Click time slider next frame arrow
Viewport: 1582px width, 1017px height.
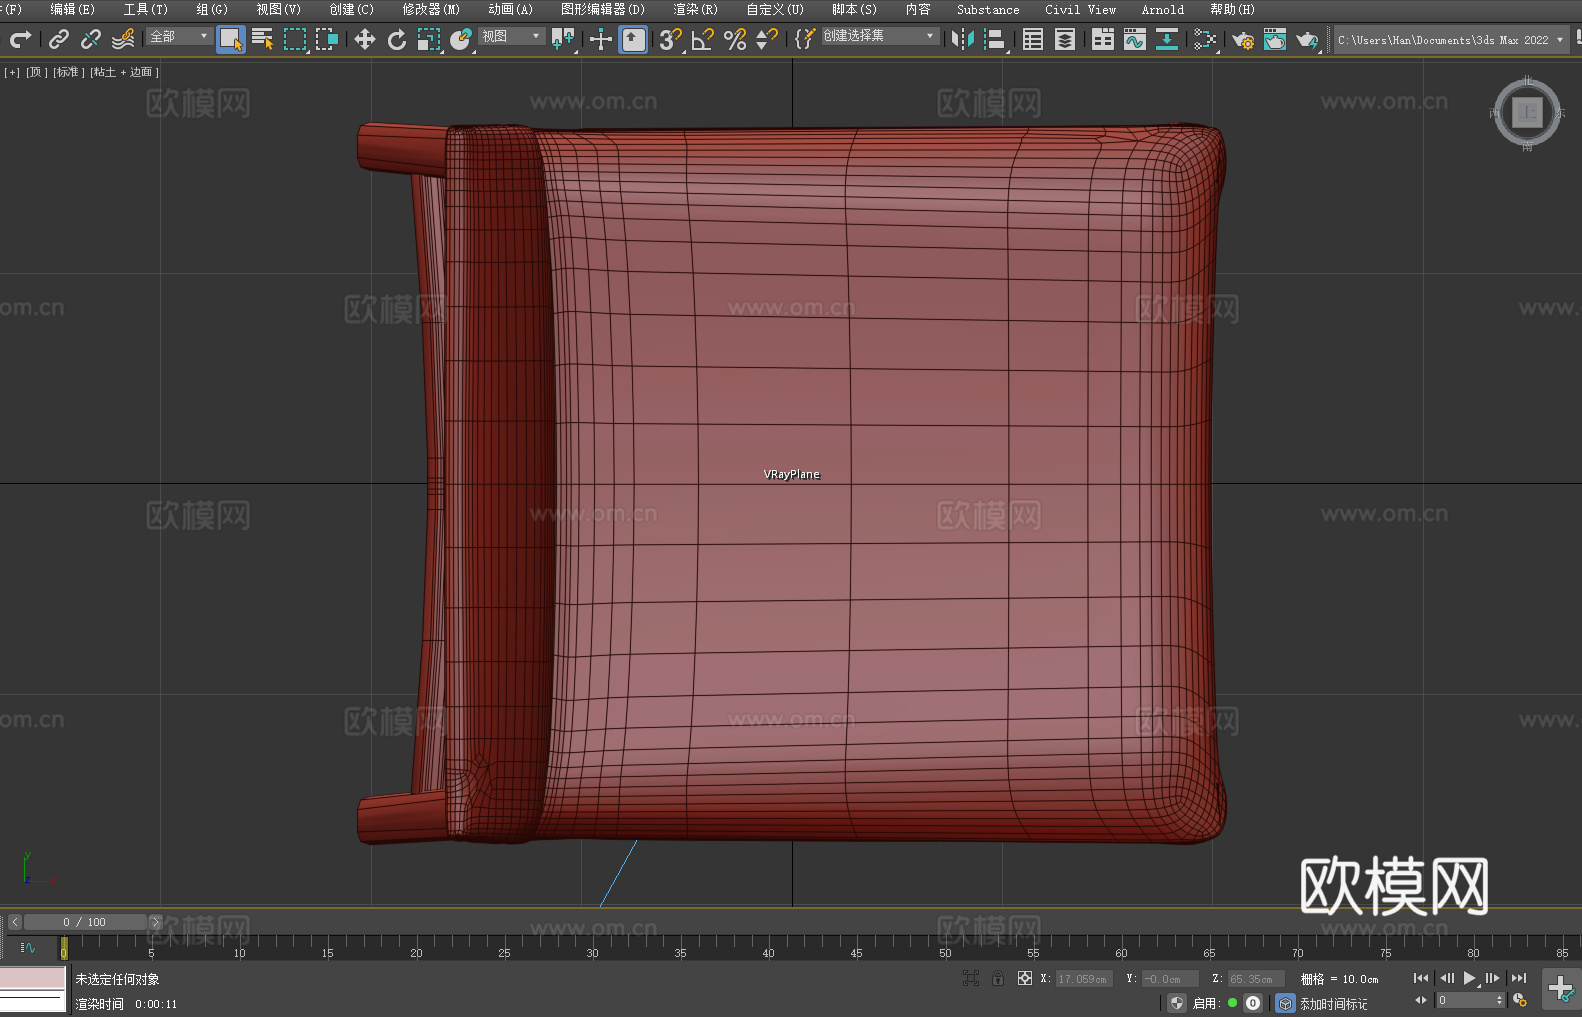coord(155,922)
